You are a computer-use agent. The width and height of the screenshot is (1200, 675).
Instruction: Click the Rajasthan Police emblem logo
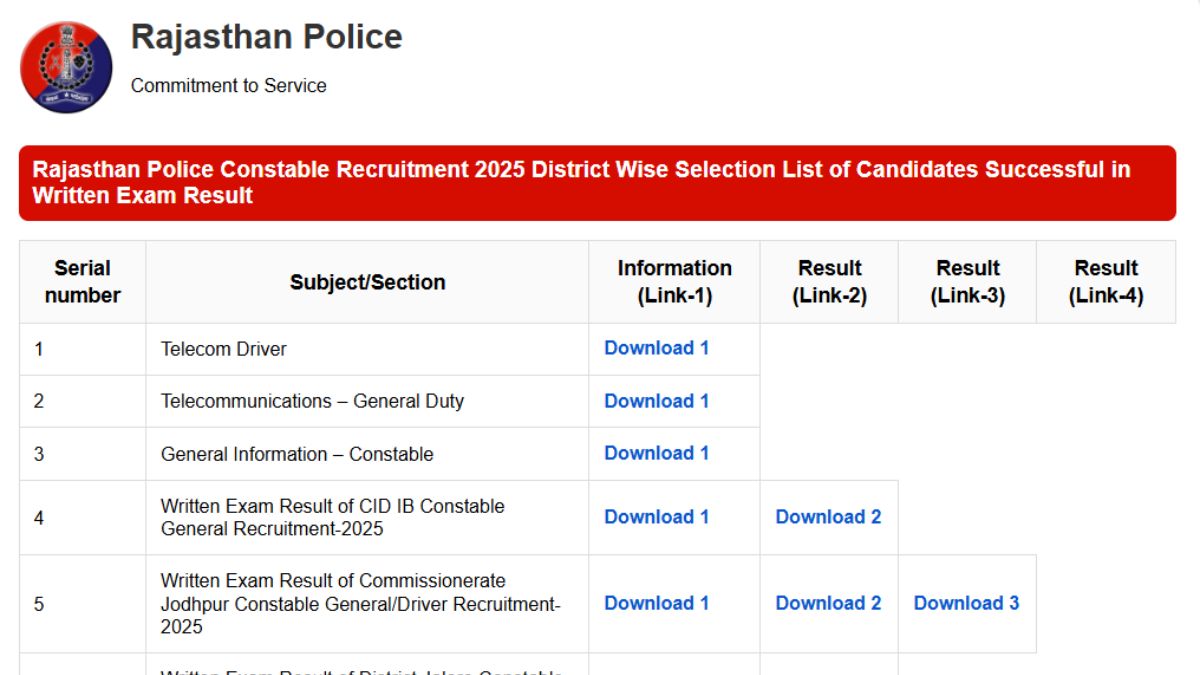66,67
